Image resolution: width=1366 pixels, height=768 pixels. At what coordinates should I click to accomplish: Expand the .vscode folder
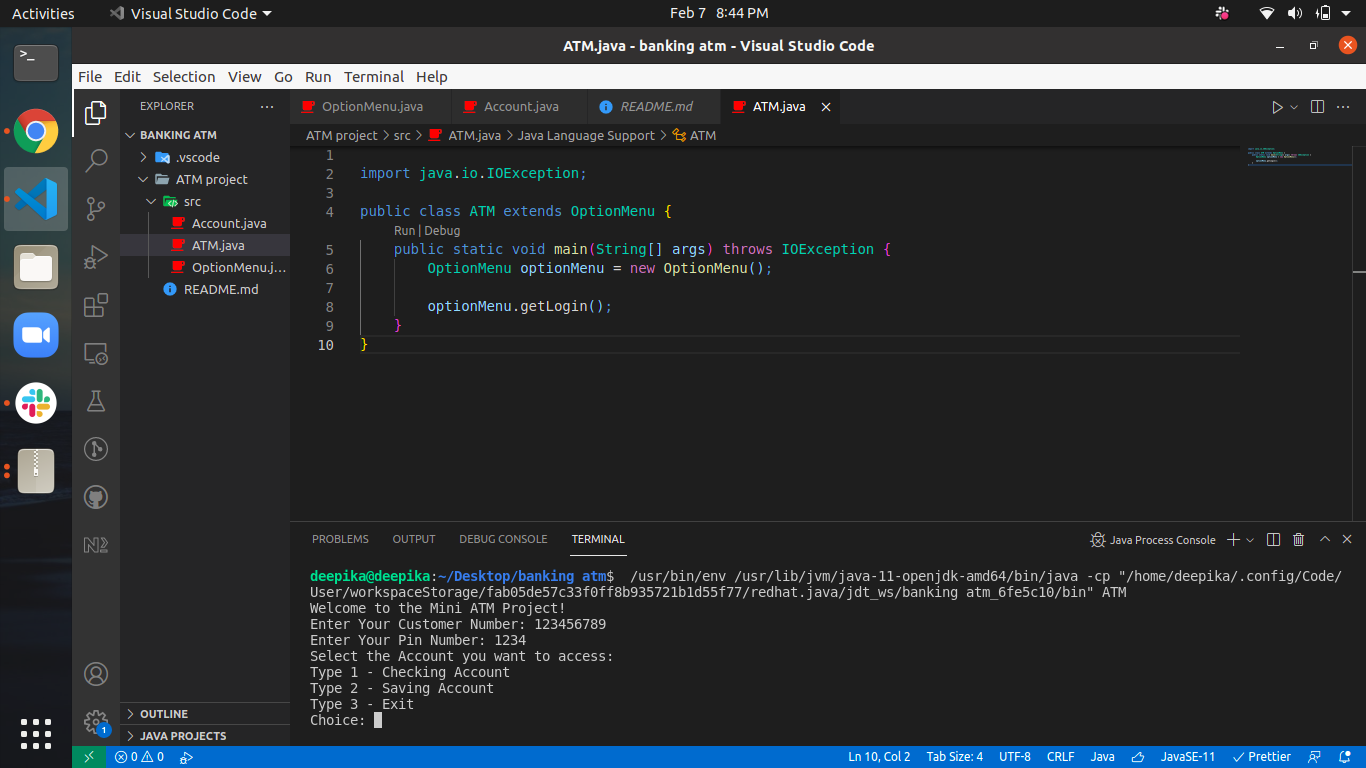[x=145, y=157]
